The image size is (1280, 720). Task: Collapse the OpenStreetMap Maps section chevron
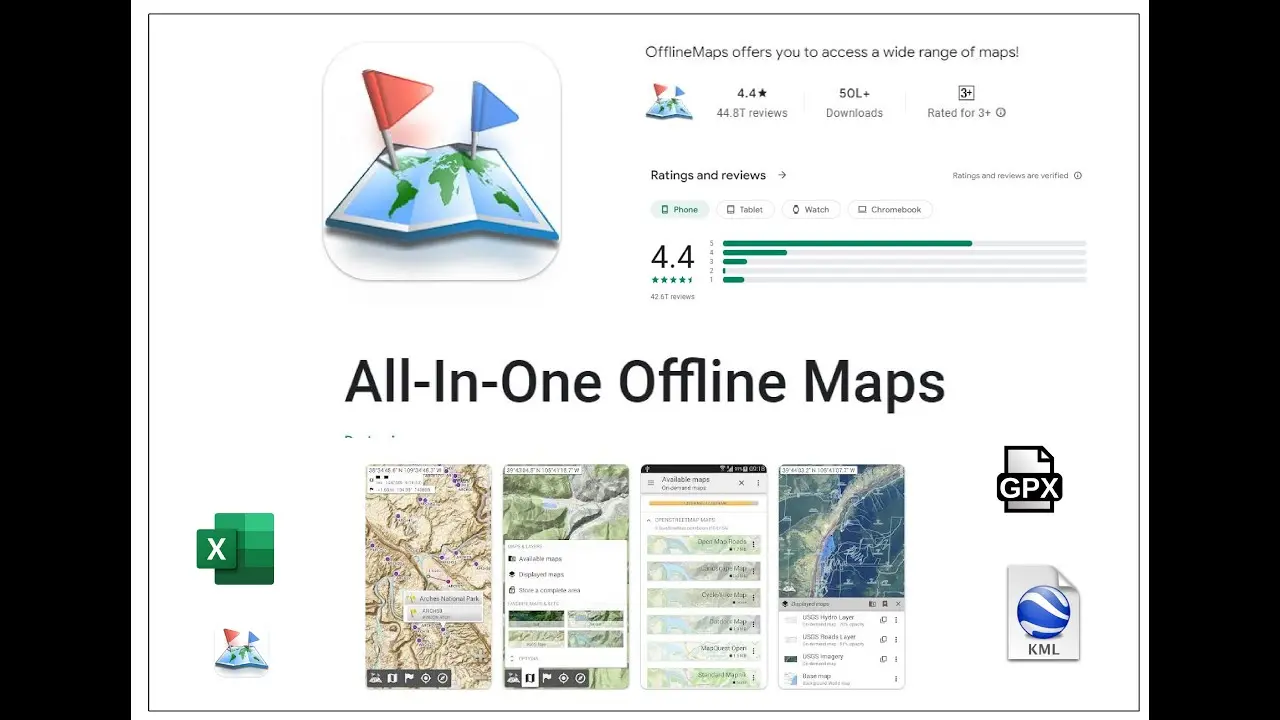(x=650, y=520)
